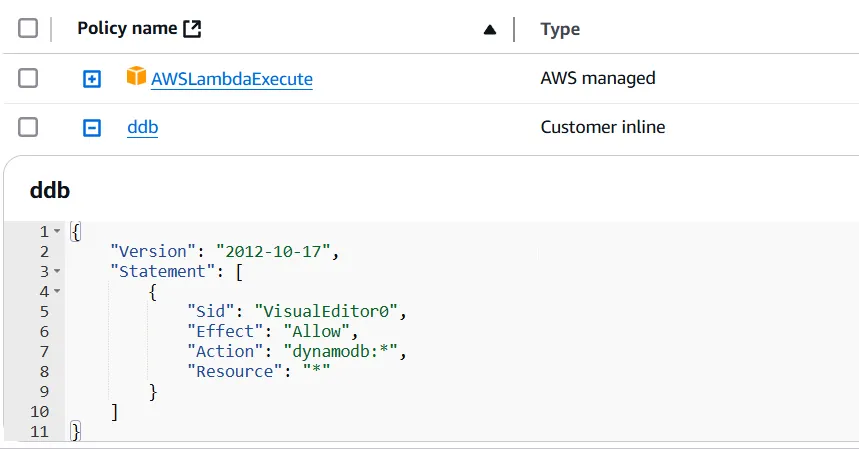Toggle the select all policies checkbox
The image size is (859, 449).
pyautogui.click(x=28, y=28)
